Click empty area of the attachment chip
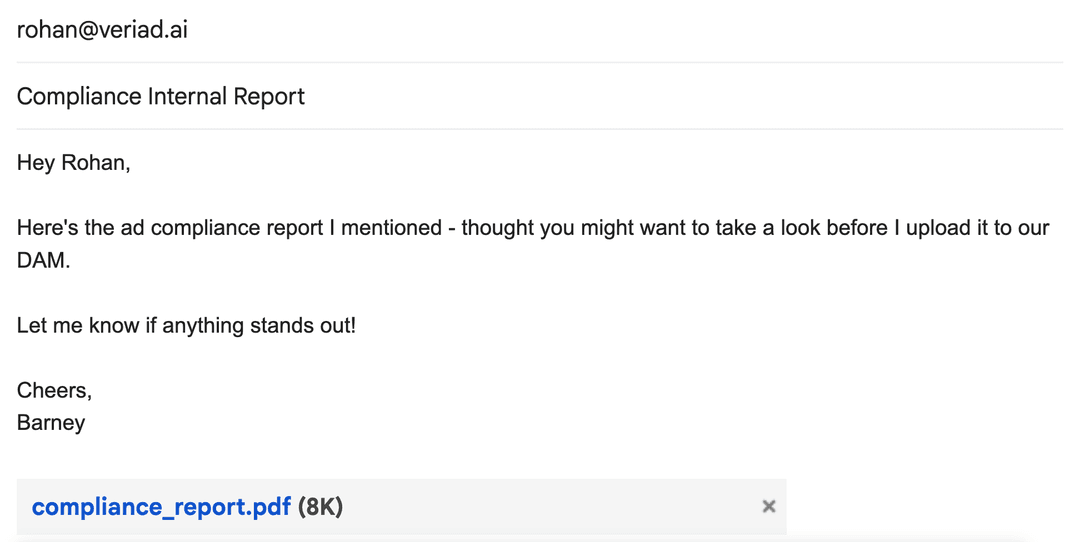This screenshot has height=542, width=1080. pyautogui.click(x=550, y=507)
